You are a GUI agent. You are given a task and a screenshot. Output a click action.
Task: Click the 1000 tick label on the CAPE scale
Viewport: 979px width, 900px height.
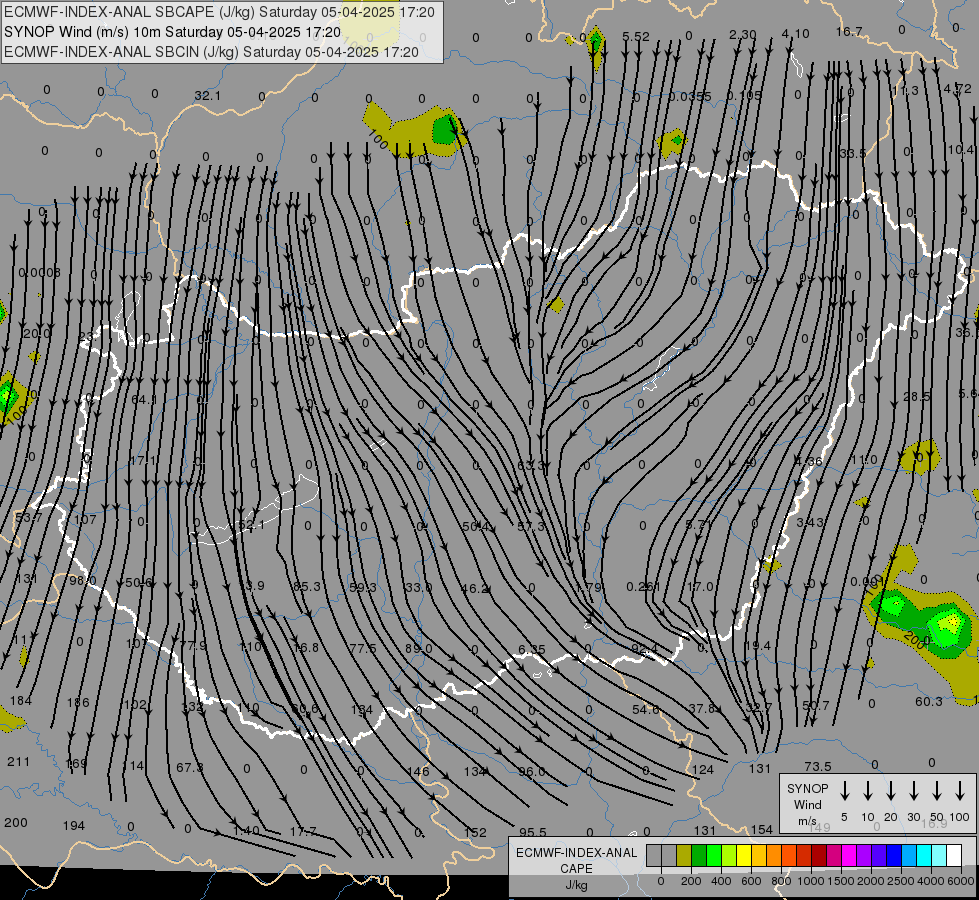coord(810,881)
